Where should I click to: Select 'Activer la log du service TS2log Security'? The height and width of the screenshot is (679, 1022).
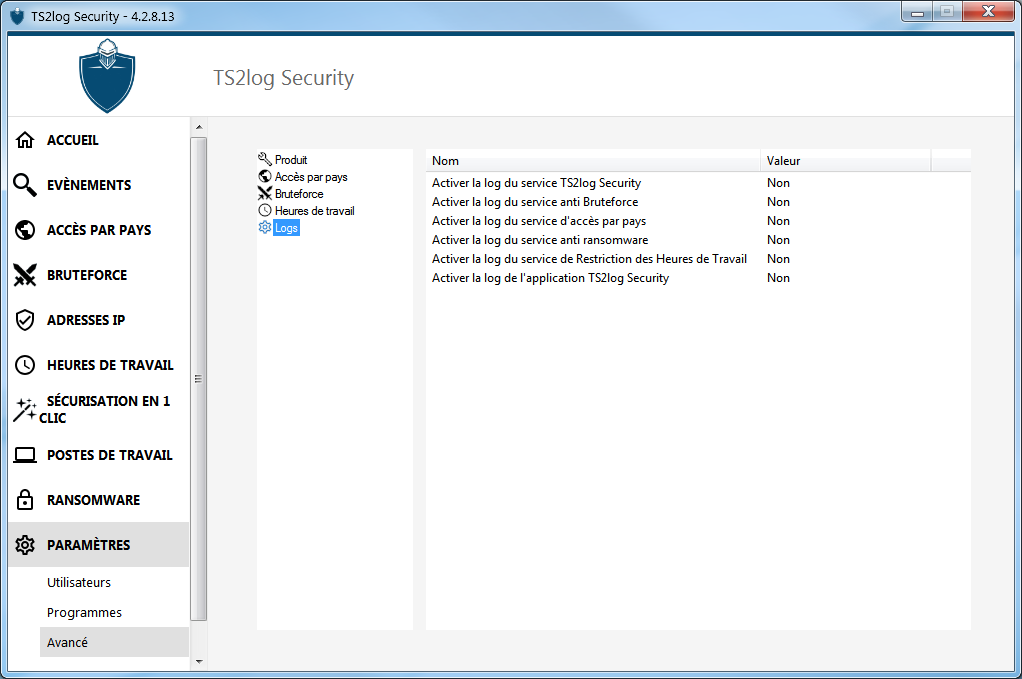click(536, 183)
